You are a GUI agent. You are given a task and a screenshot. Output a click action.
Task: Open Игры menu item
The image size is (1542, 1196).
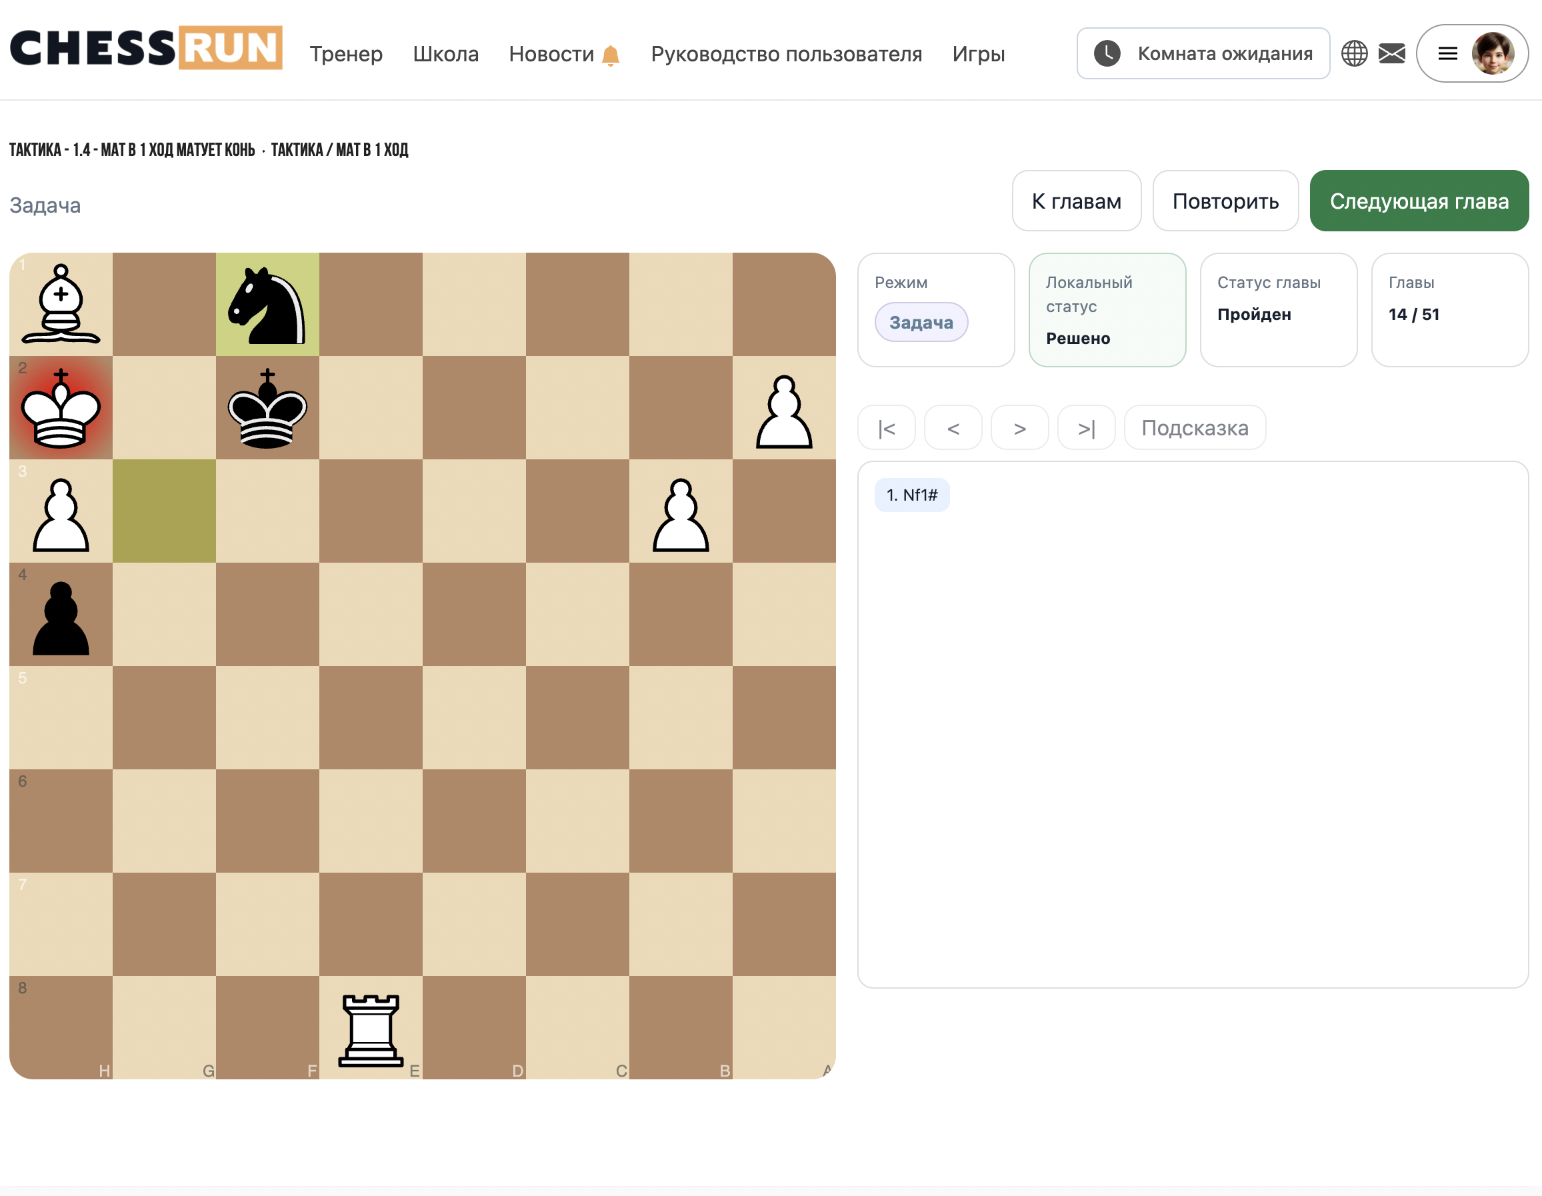pyautogui.click(x=978, y=54)
